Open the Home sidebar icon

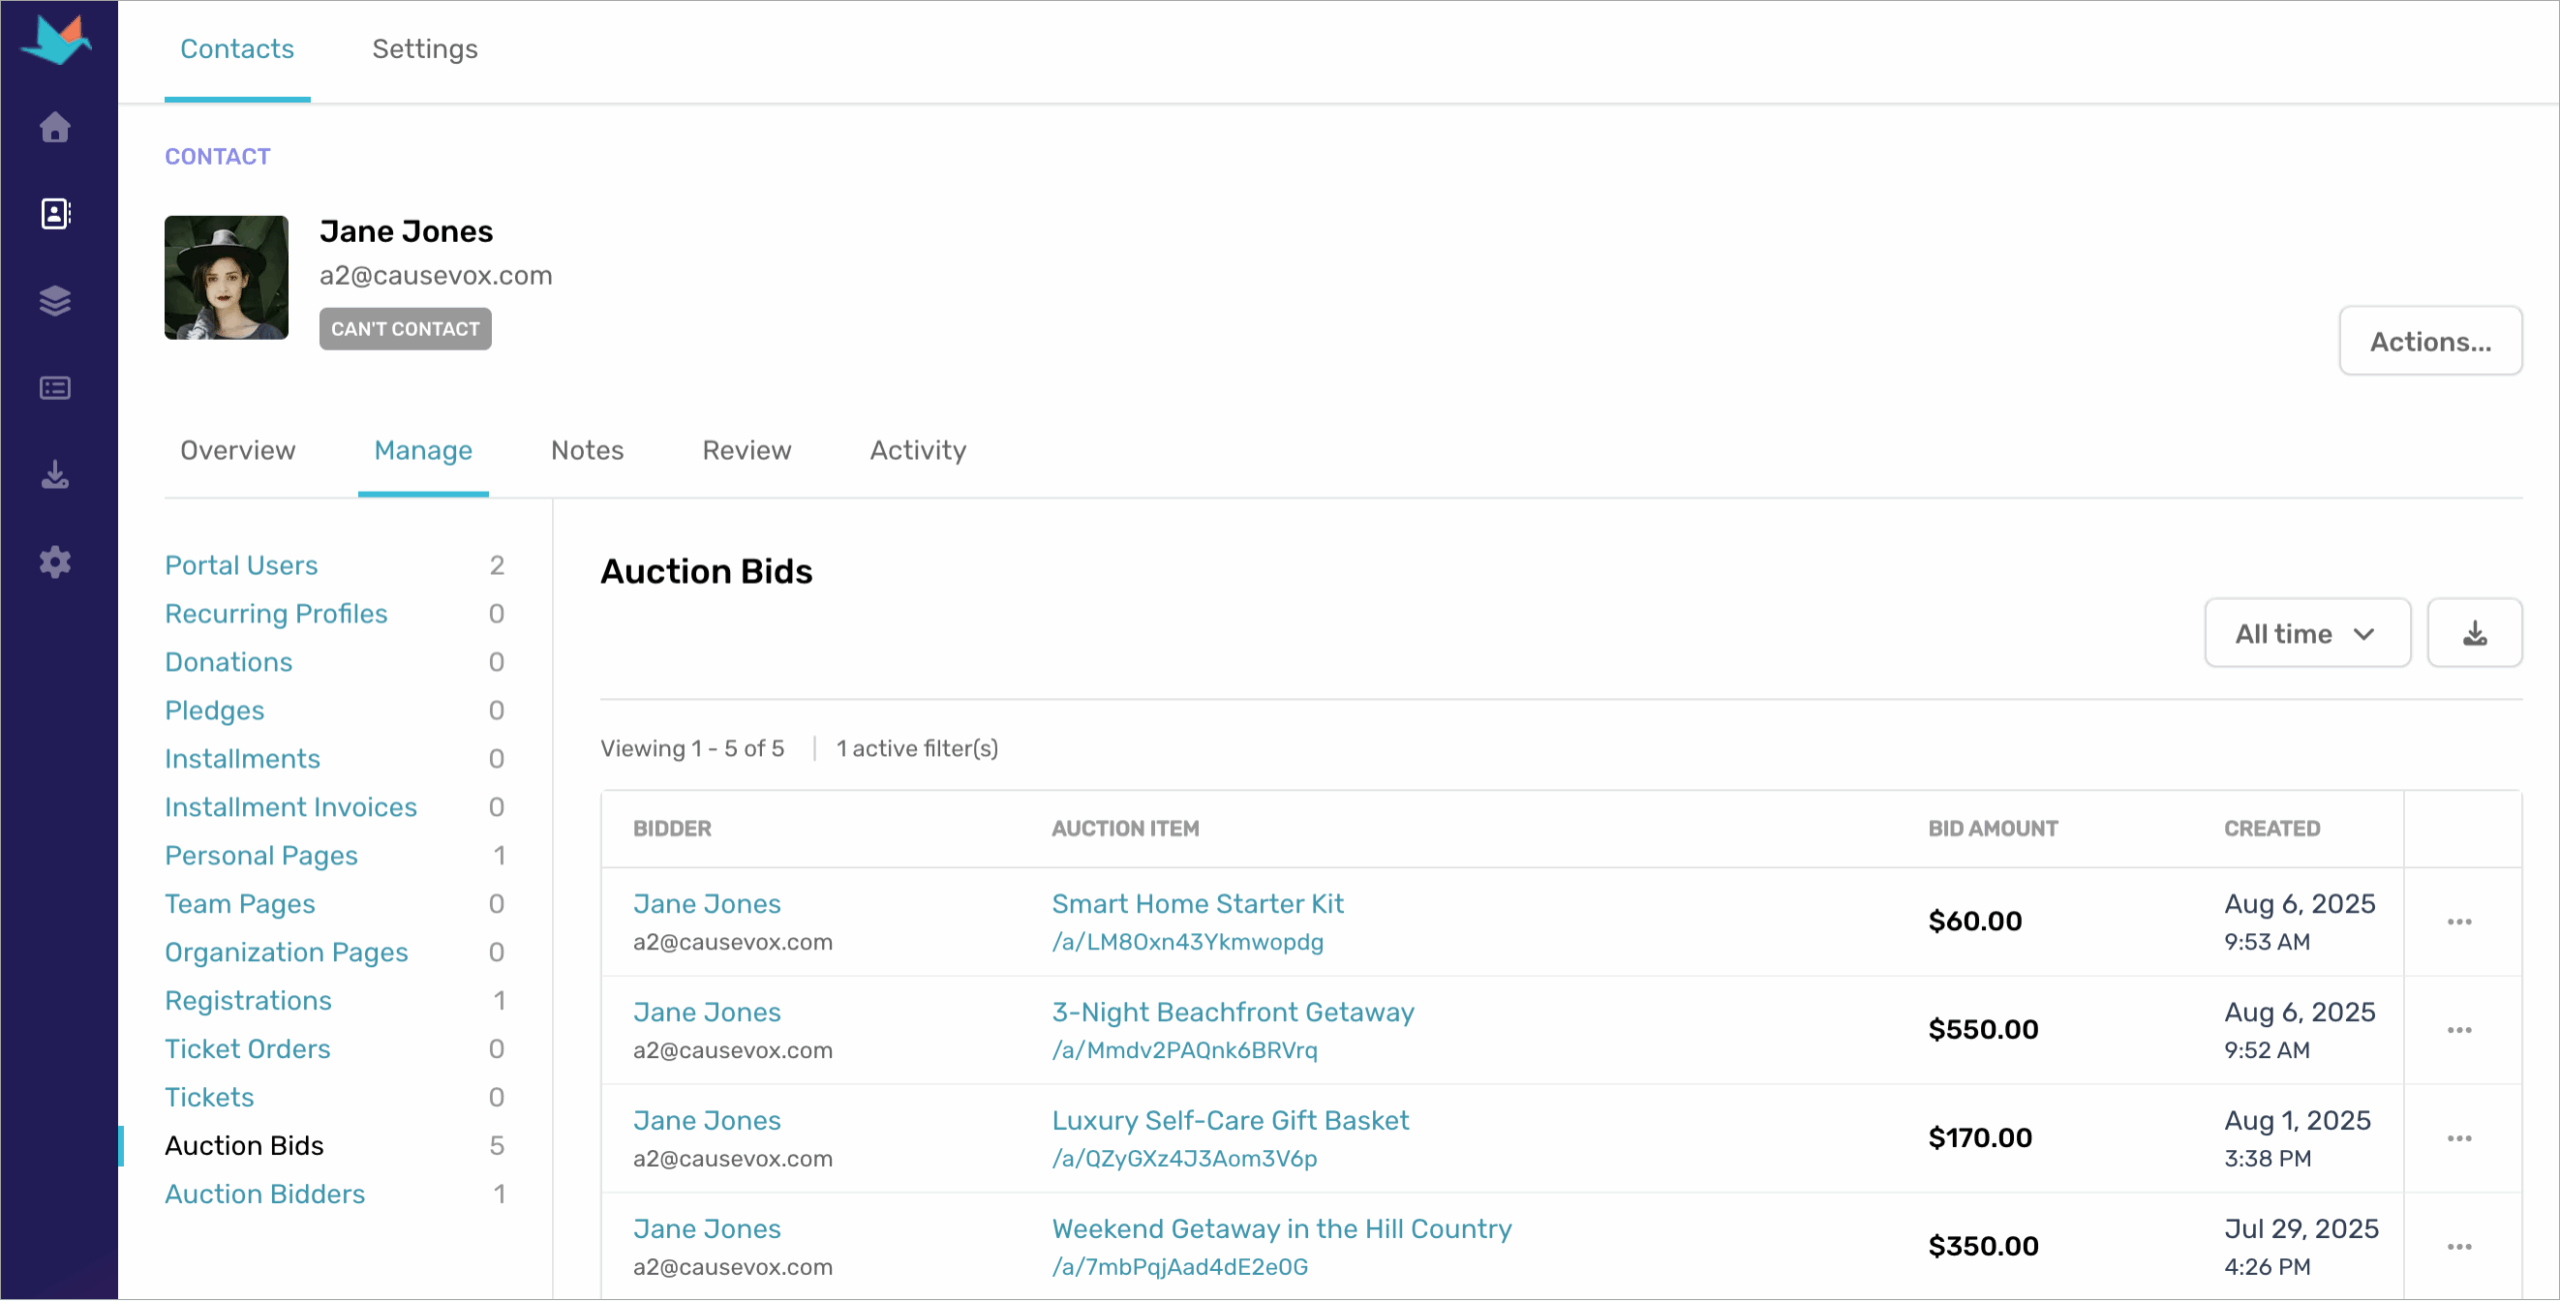55,127
